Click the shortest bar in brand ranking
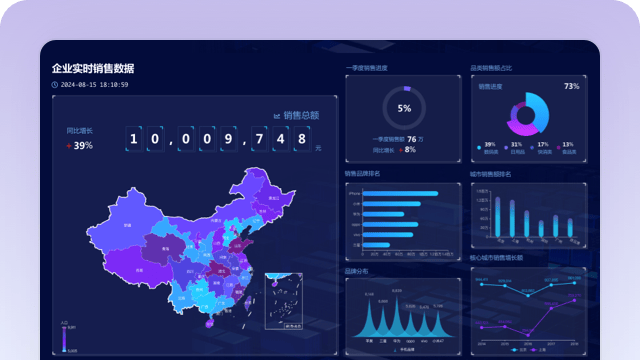Viewport: 640px width, 360px height. 376,245
